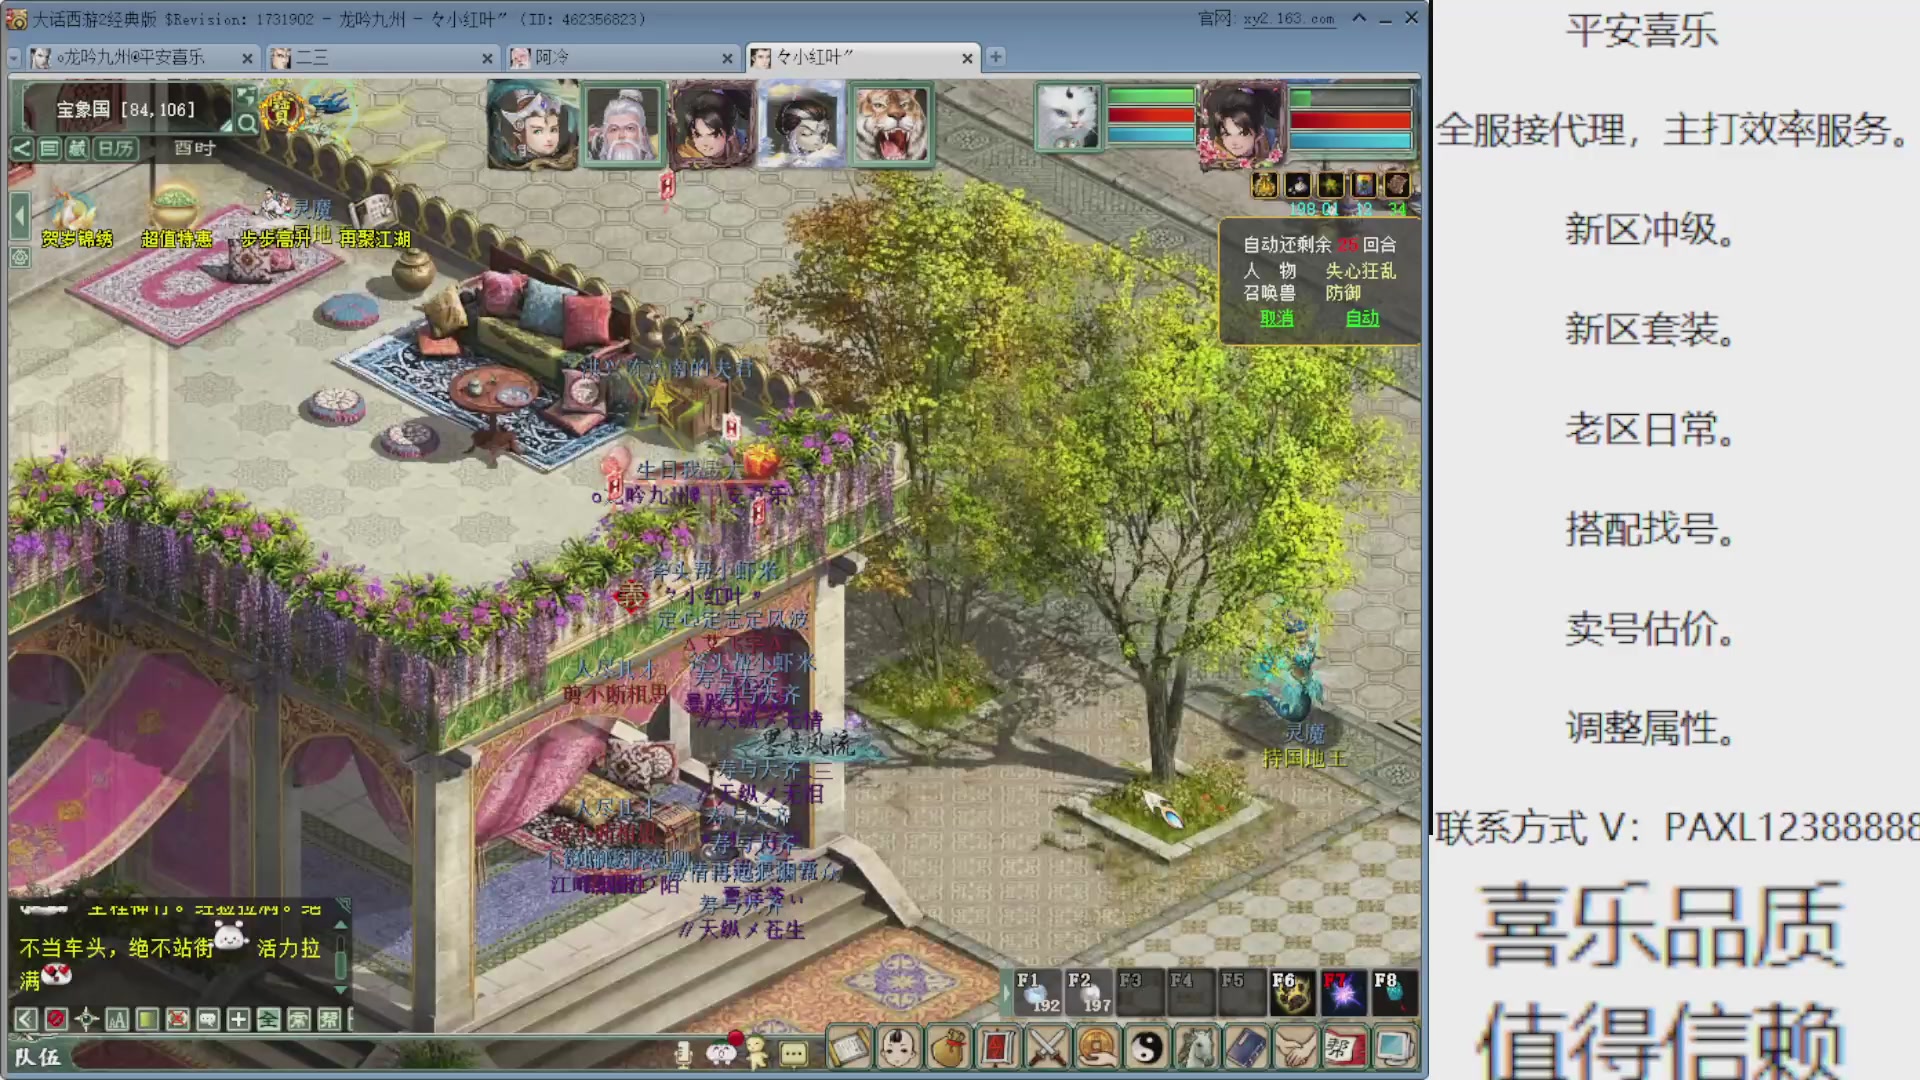Collapse the left side activity panel arrow

(19, 214)
